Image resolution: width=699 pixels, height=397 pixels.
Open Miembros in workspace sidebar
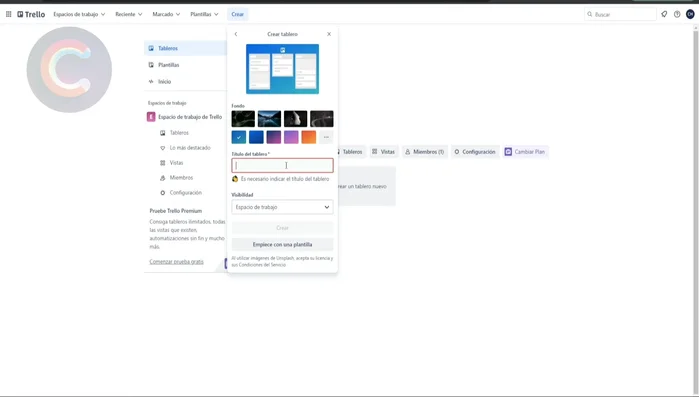pos(181,178)
